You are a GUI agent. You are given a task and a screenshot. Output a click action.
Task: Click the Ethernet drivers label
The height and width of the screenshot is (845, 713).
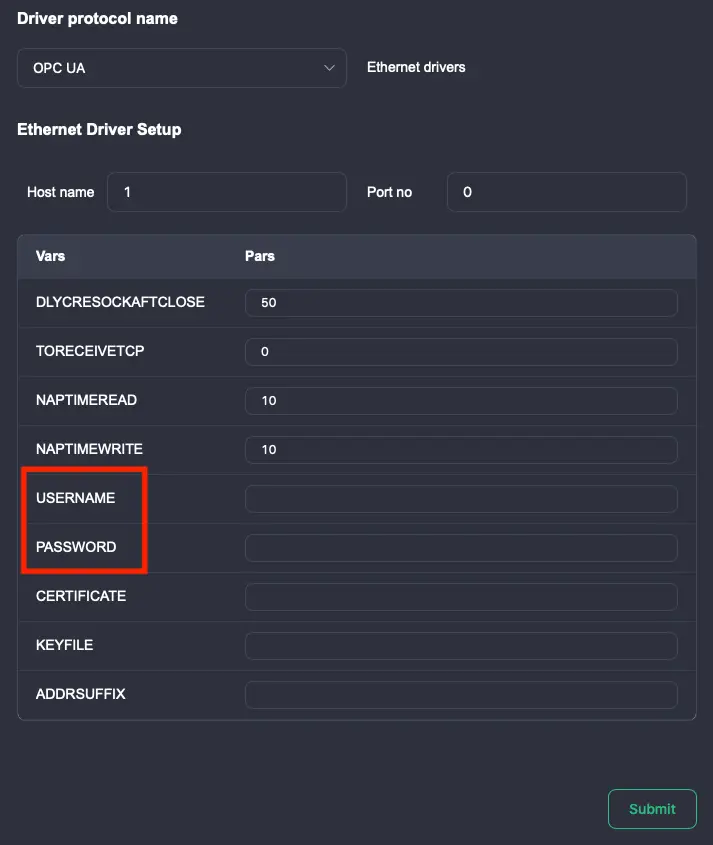pos(416,68)
